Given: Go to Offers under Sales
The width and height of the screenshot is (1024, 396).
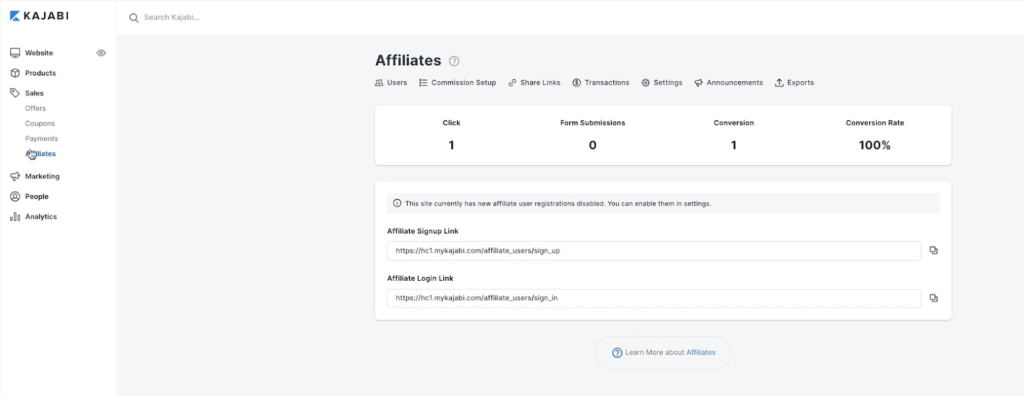Looking at the screenshot, I should tap(35, 108).
